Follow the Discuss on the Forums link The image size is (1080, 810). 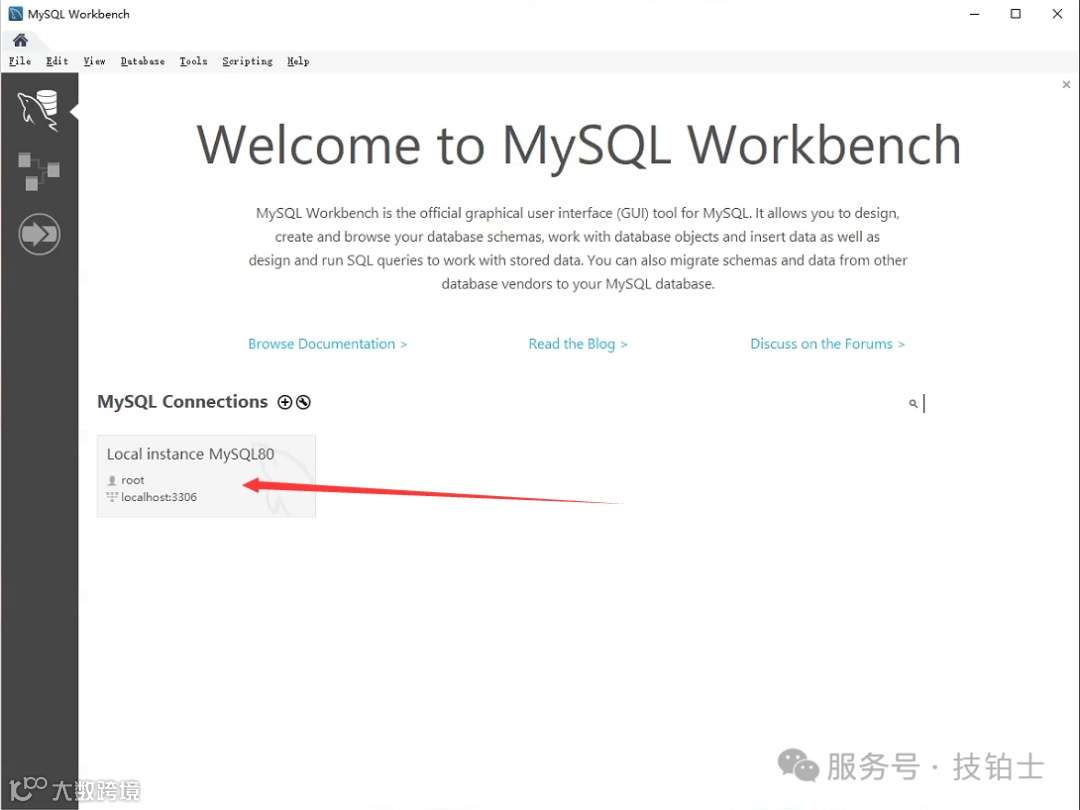click(x=827, y=344)
